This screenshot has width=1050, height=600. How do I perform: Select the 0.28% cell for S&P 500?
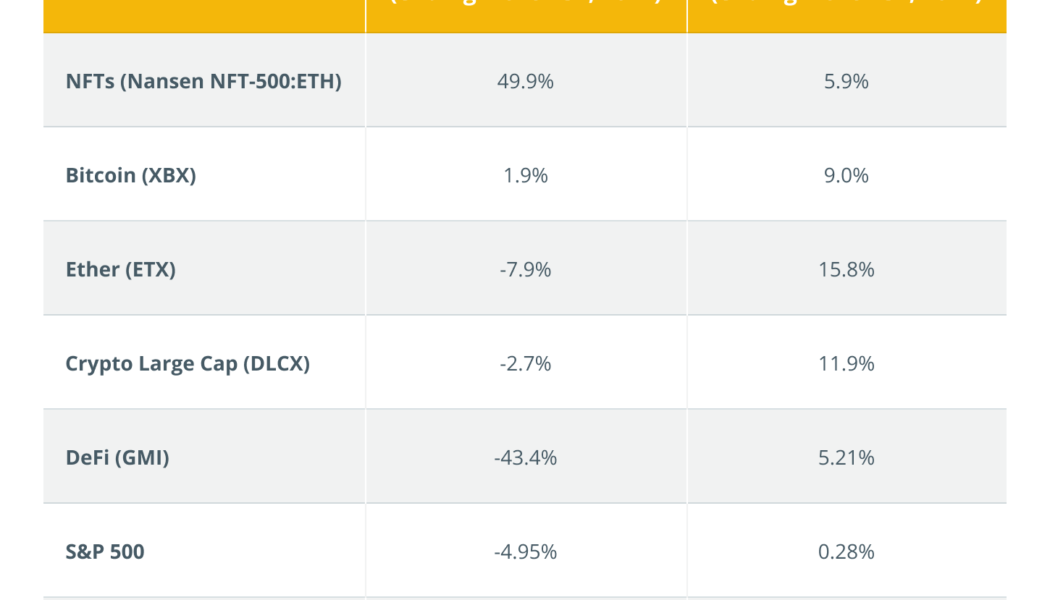point(846,552)
